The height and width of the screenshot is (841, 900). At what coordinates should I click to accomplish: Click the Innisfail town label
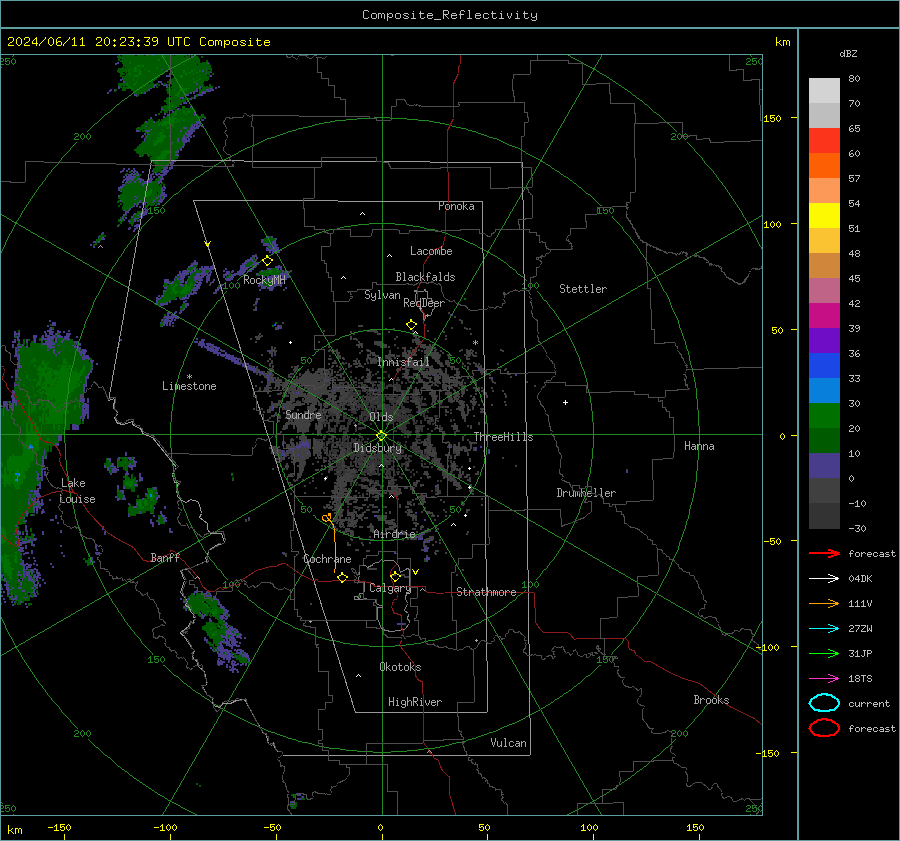coord(404,362)
